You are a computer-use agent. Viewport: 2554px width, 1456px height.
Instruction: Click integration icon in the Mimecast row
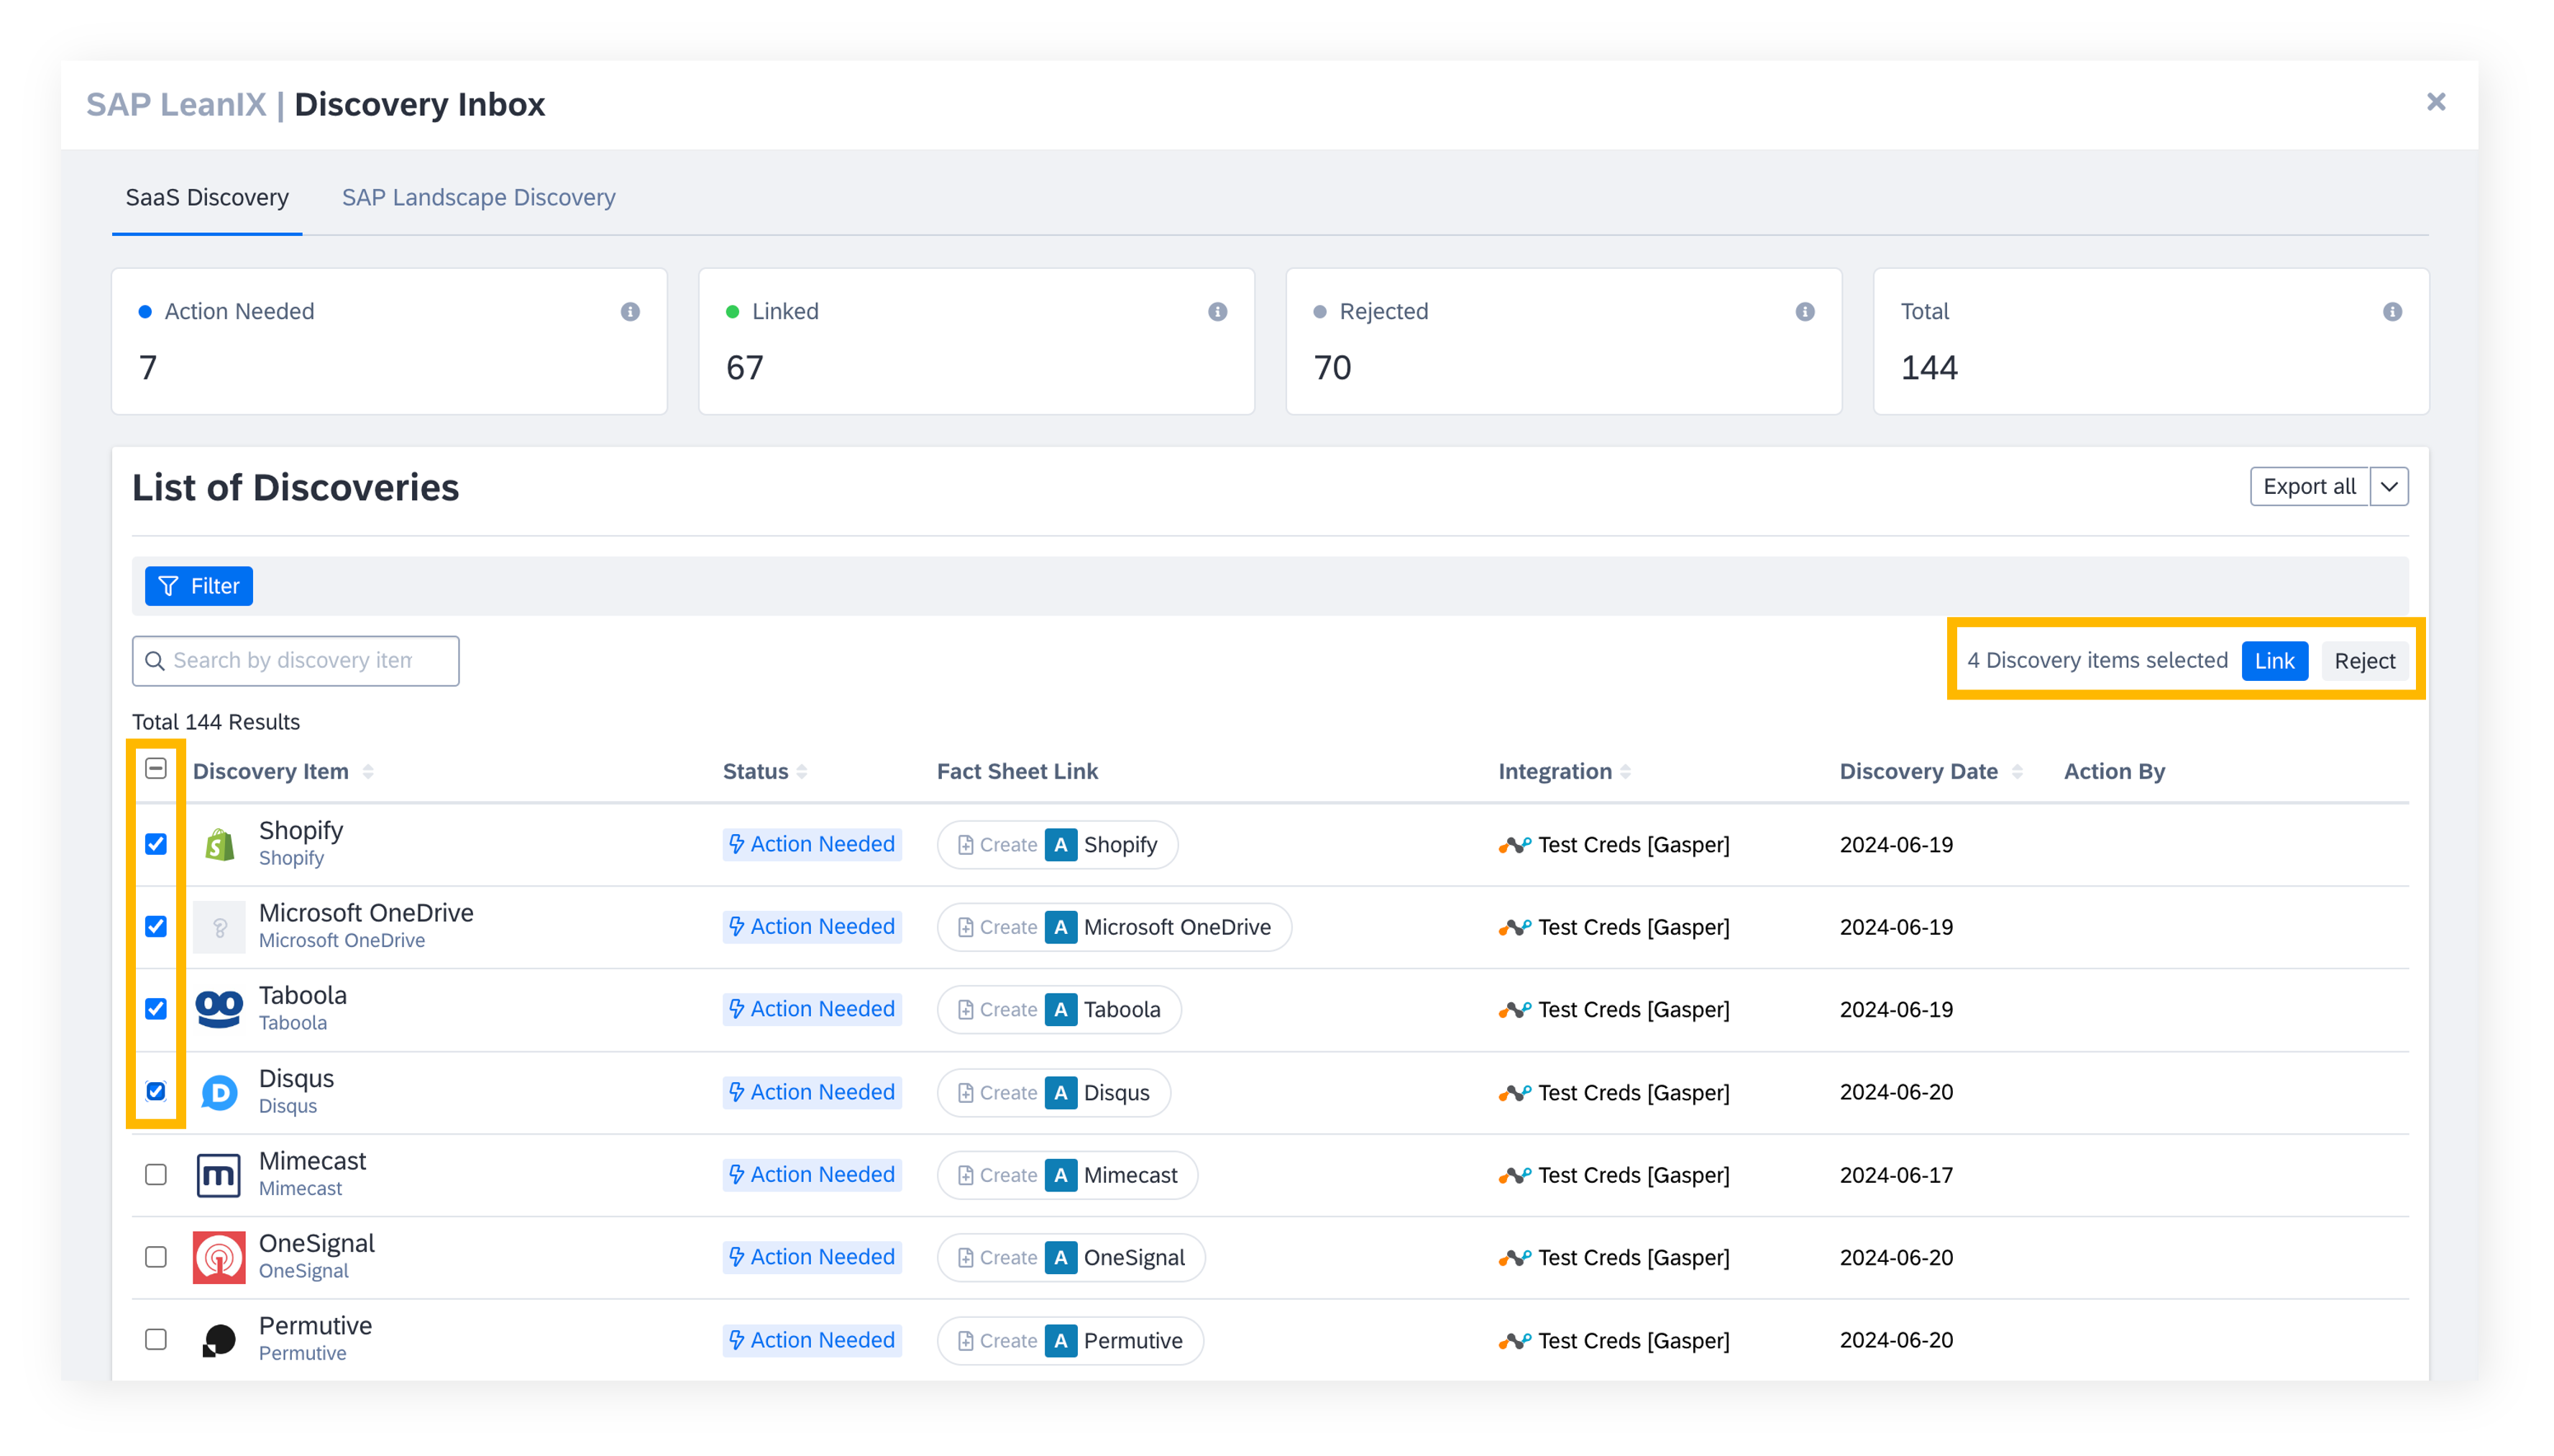[x=1514, y=1175]
